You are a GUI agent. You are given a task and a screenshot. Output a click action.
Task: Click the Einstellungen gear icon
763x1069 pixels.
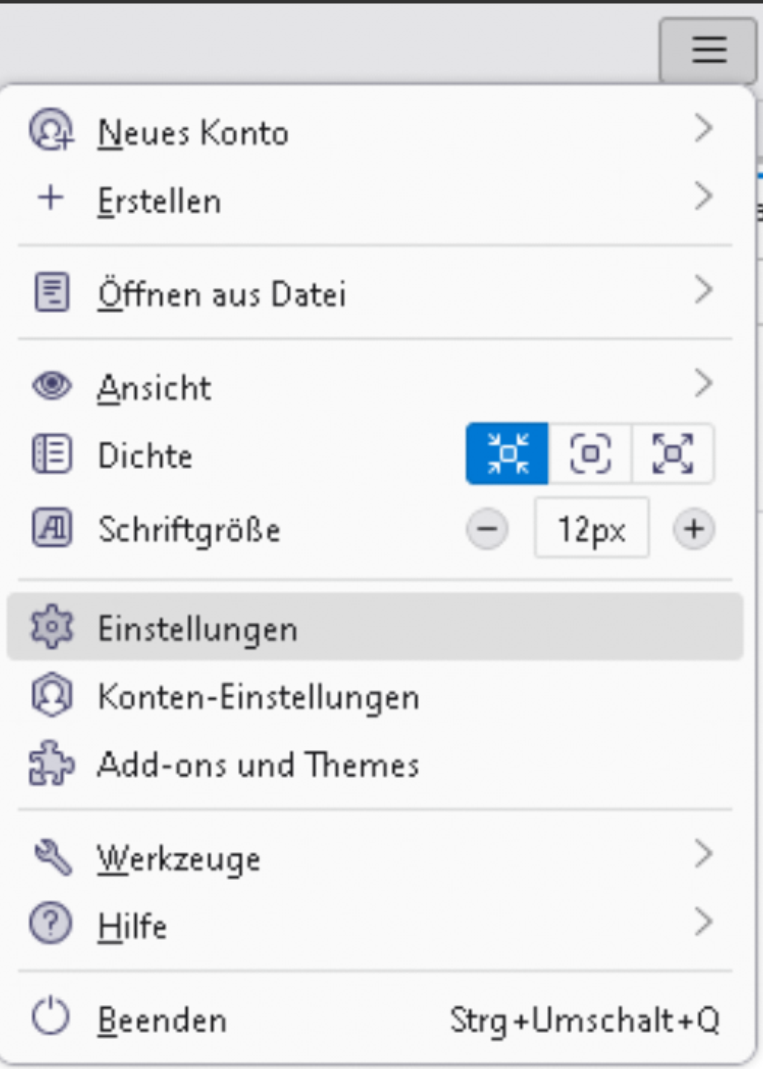(x=51, y=628)
